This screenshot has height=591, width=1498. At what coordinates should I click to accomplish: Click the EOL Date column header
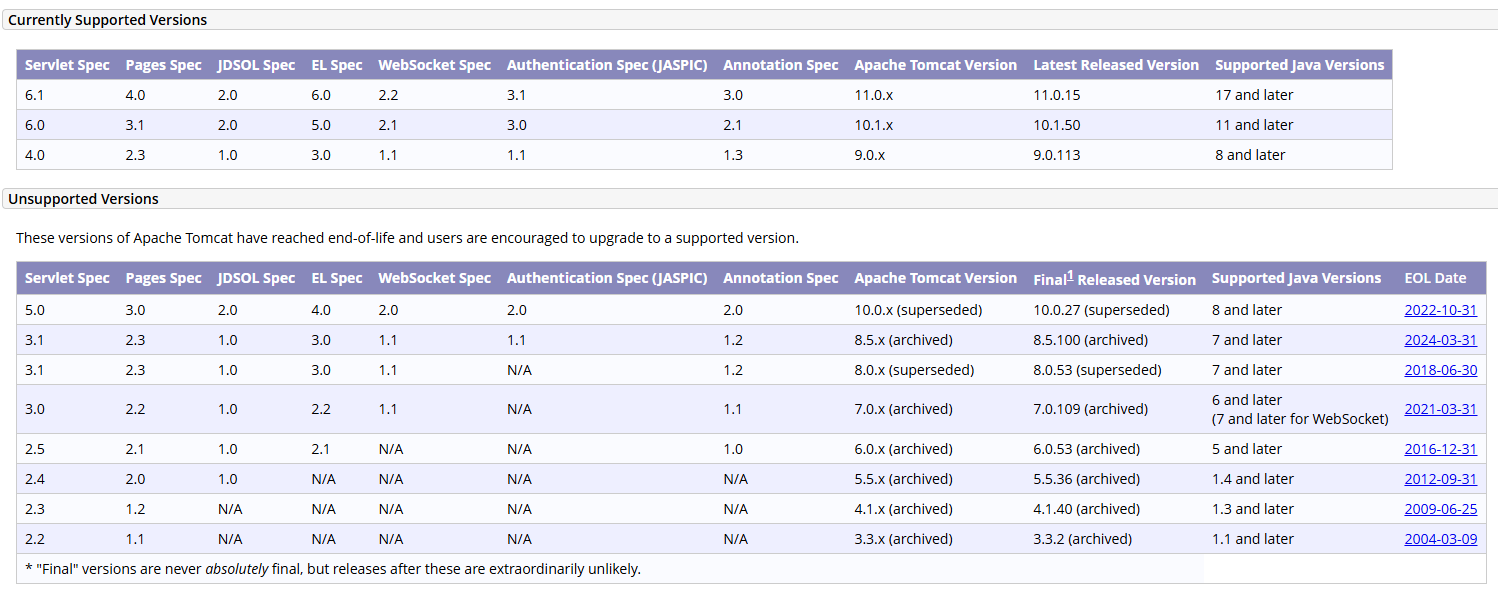click(x=1435, y=279)
